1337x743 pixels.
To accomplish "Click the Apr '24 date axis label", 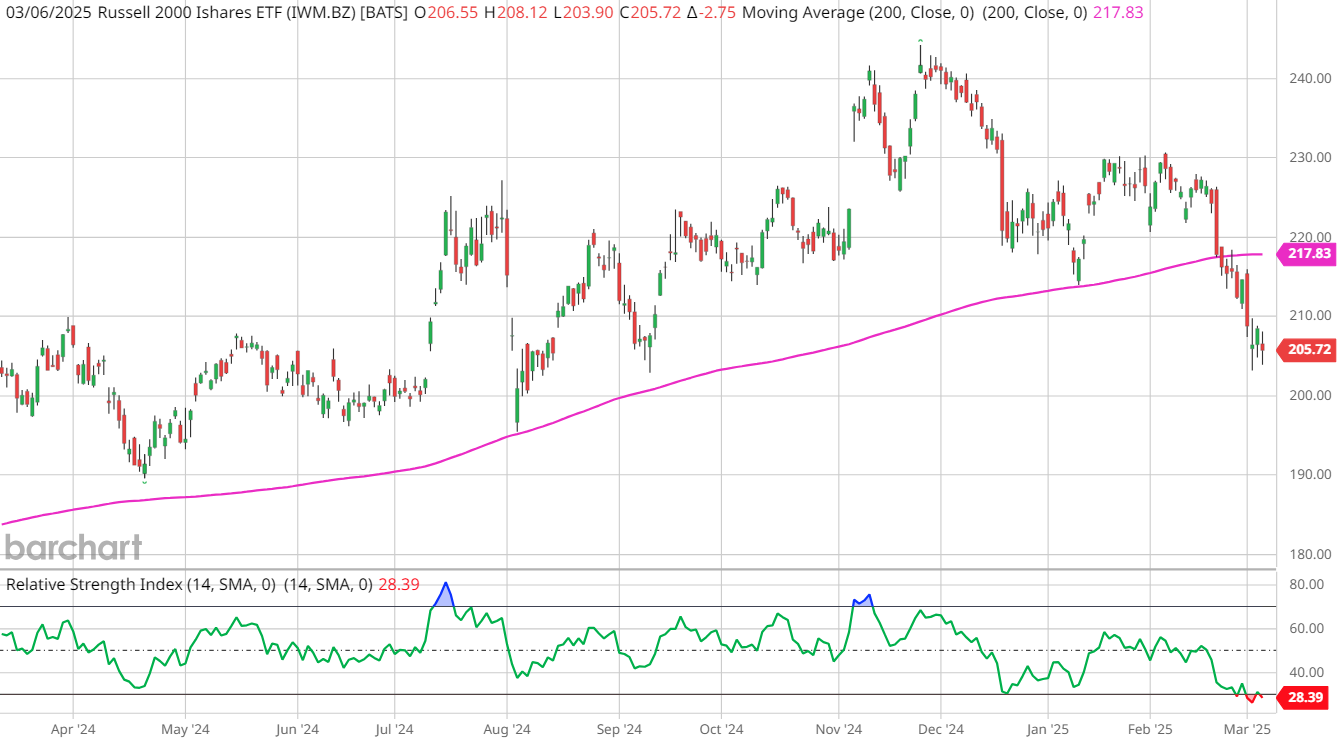I will click(73, 730).
